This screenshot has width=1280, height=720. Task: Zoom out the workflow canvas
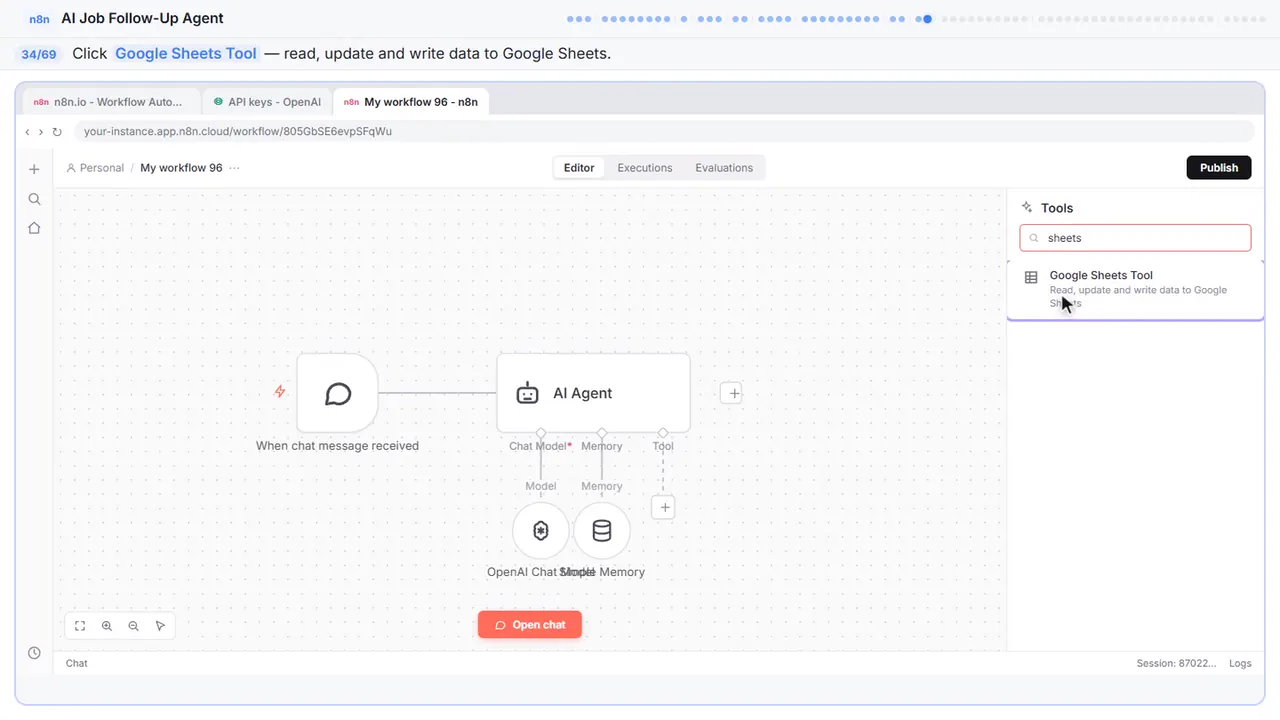[134, 626]
